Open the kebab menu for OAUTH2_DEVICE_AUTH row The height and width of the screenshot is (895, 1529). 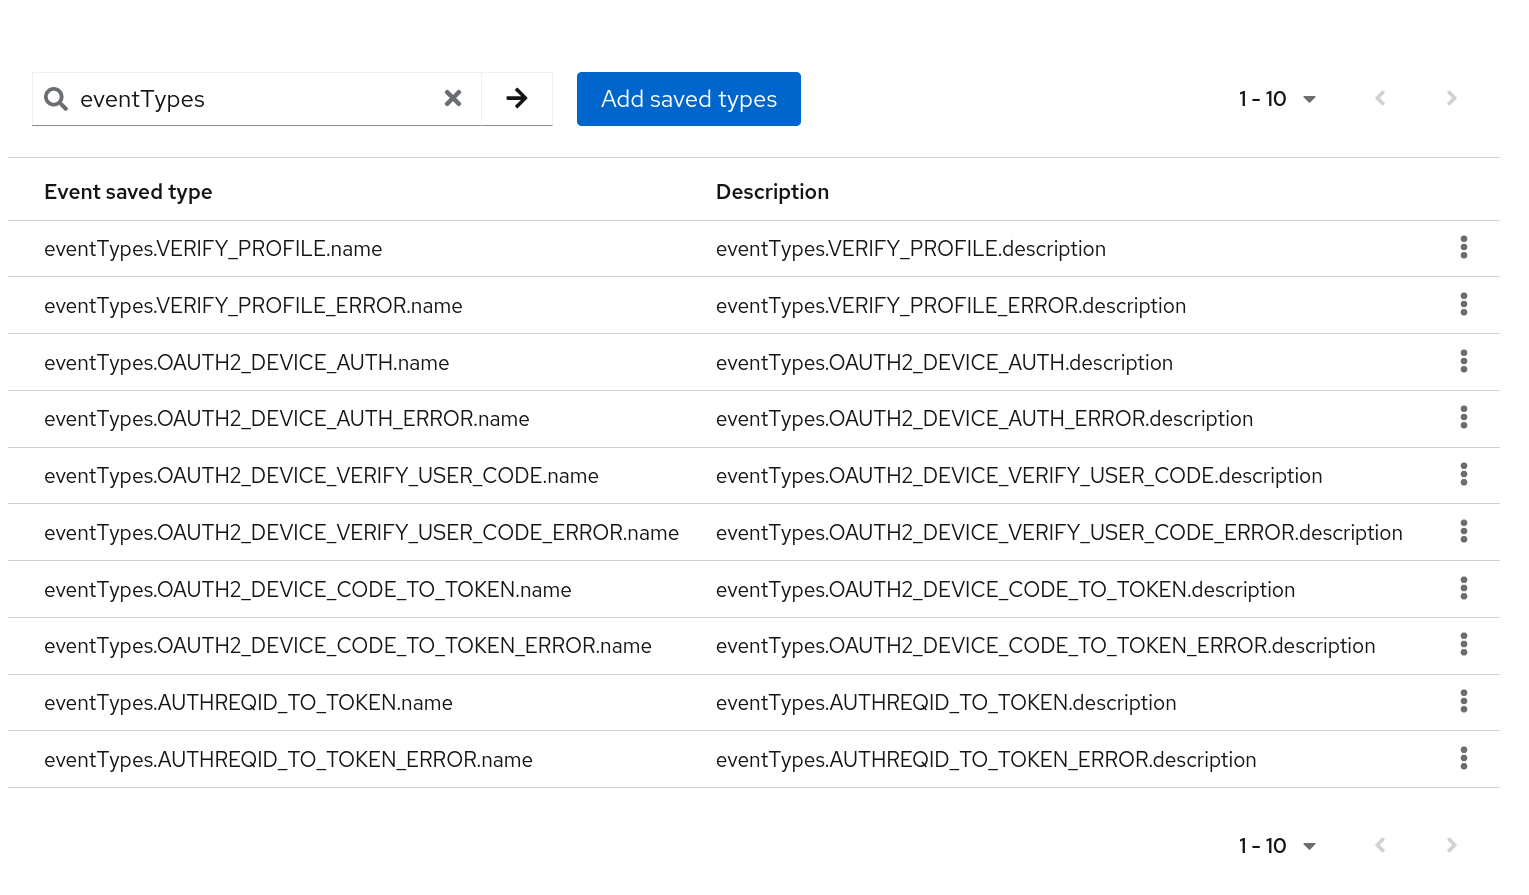point(1463,362)
